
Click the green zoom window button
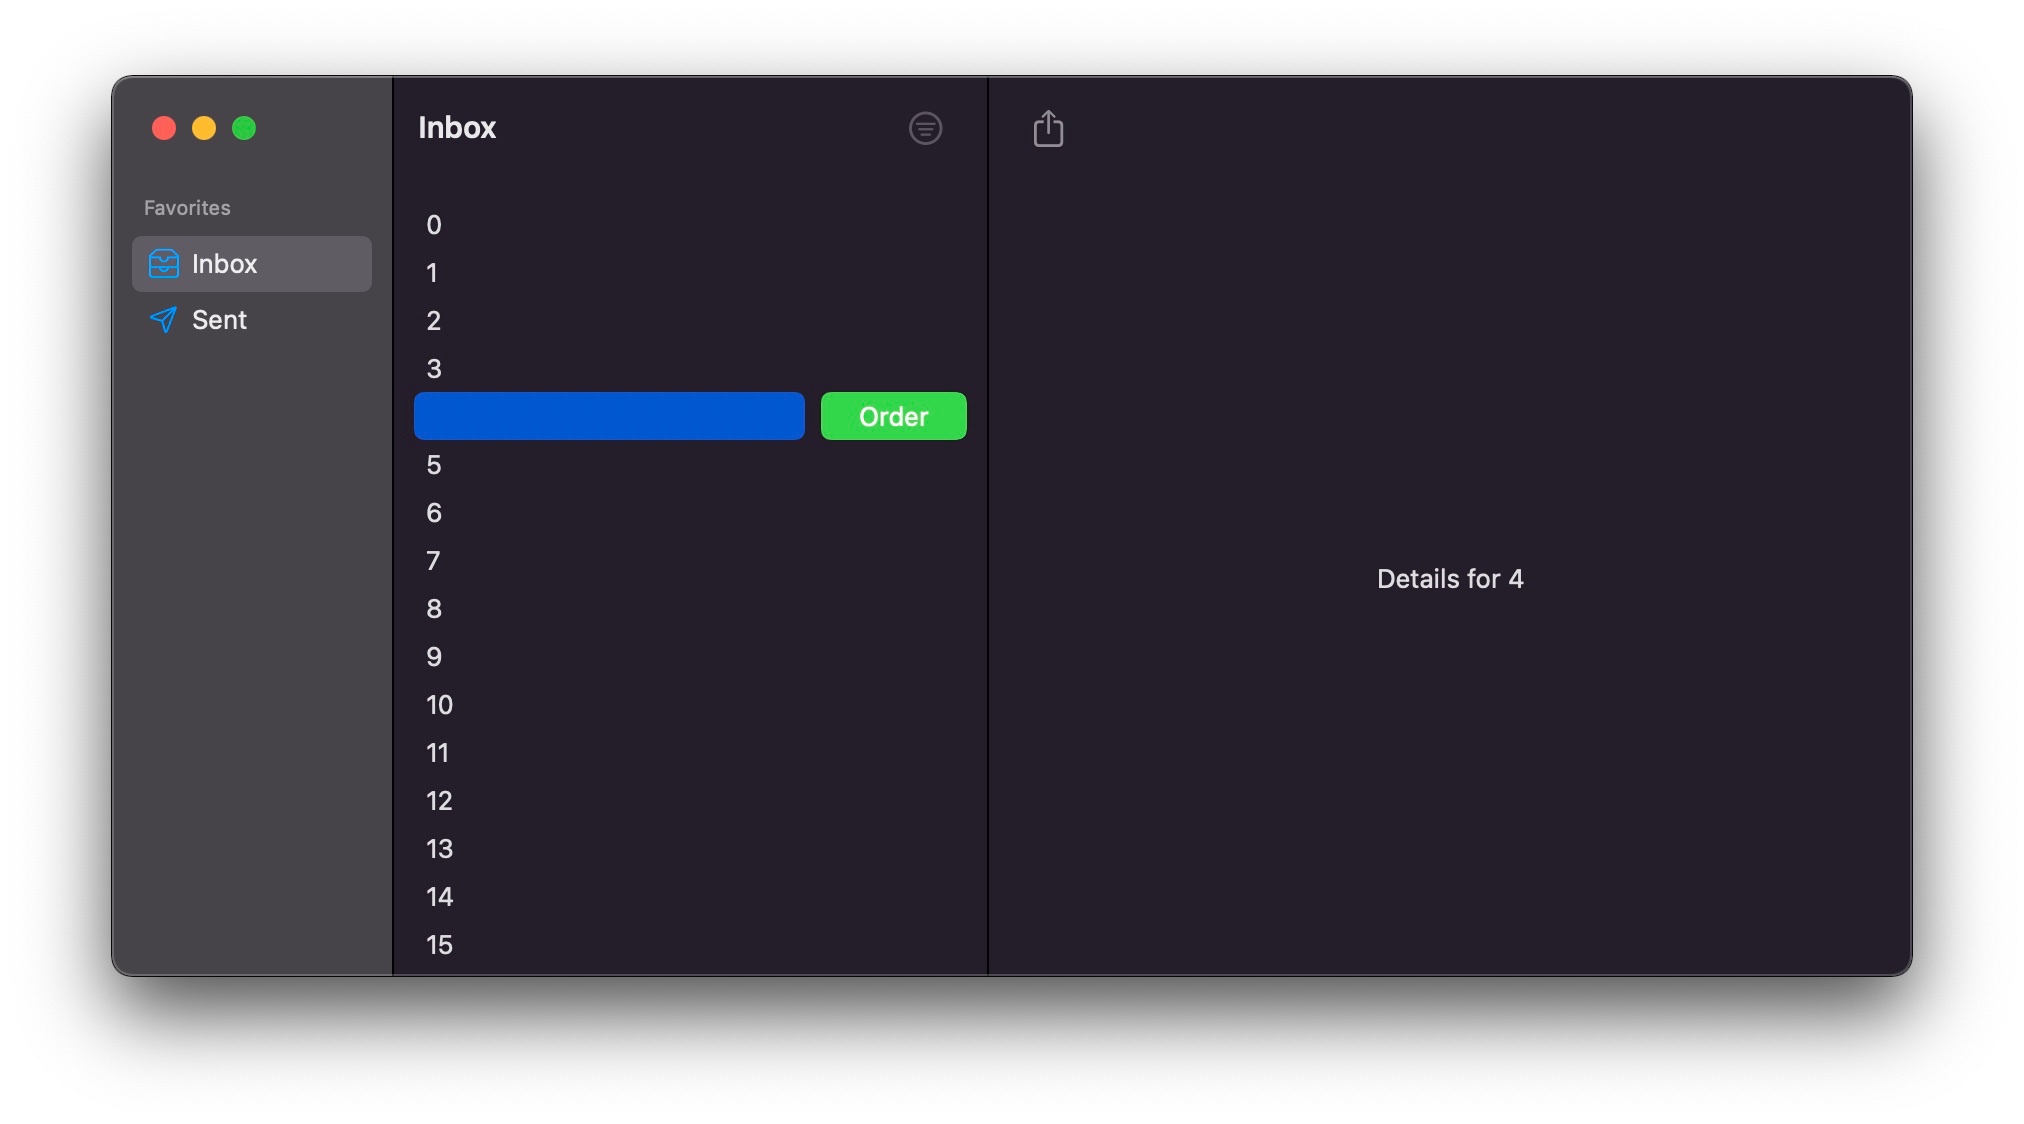(244, 128)
